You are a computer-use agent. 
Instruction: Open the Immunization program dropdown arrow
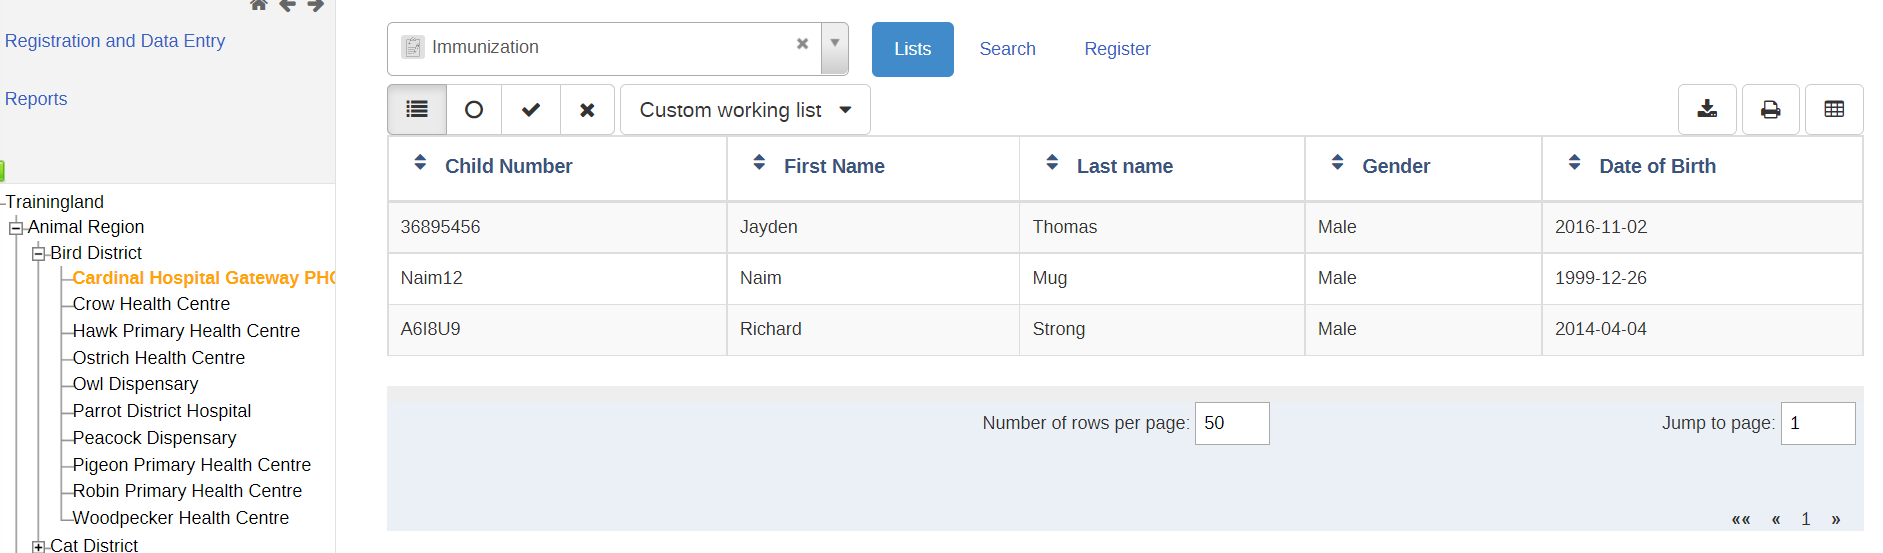(x=835, y=48)
